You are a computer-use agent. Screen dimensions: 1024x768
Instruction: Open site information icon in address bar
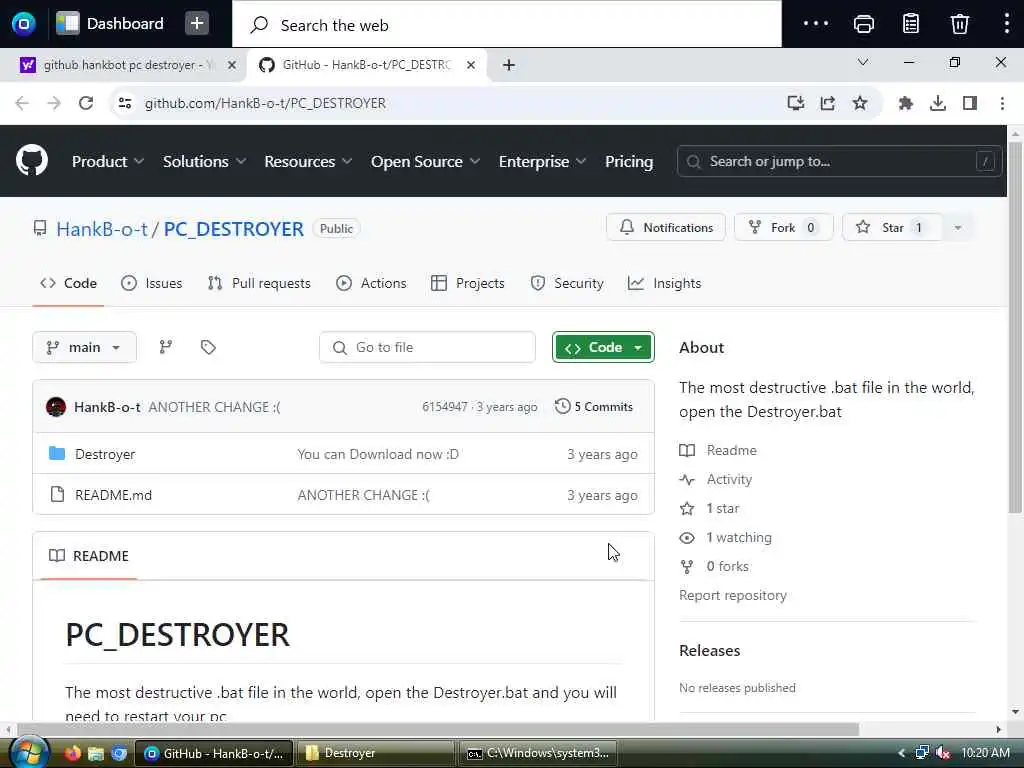[x=125, y=103]
